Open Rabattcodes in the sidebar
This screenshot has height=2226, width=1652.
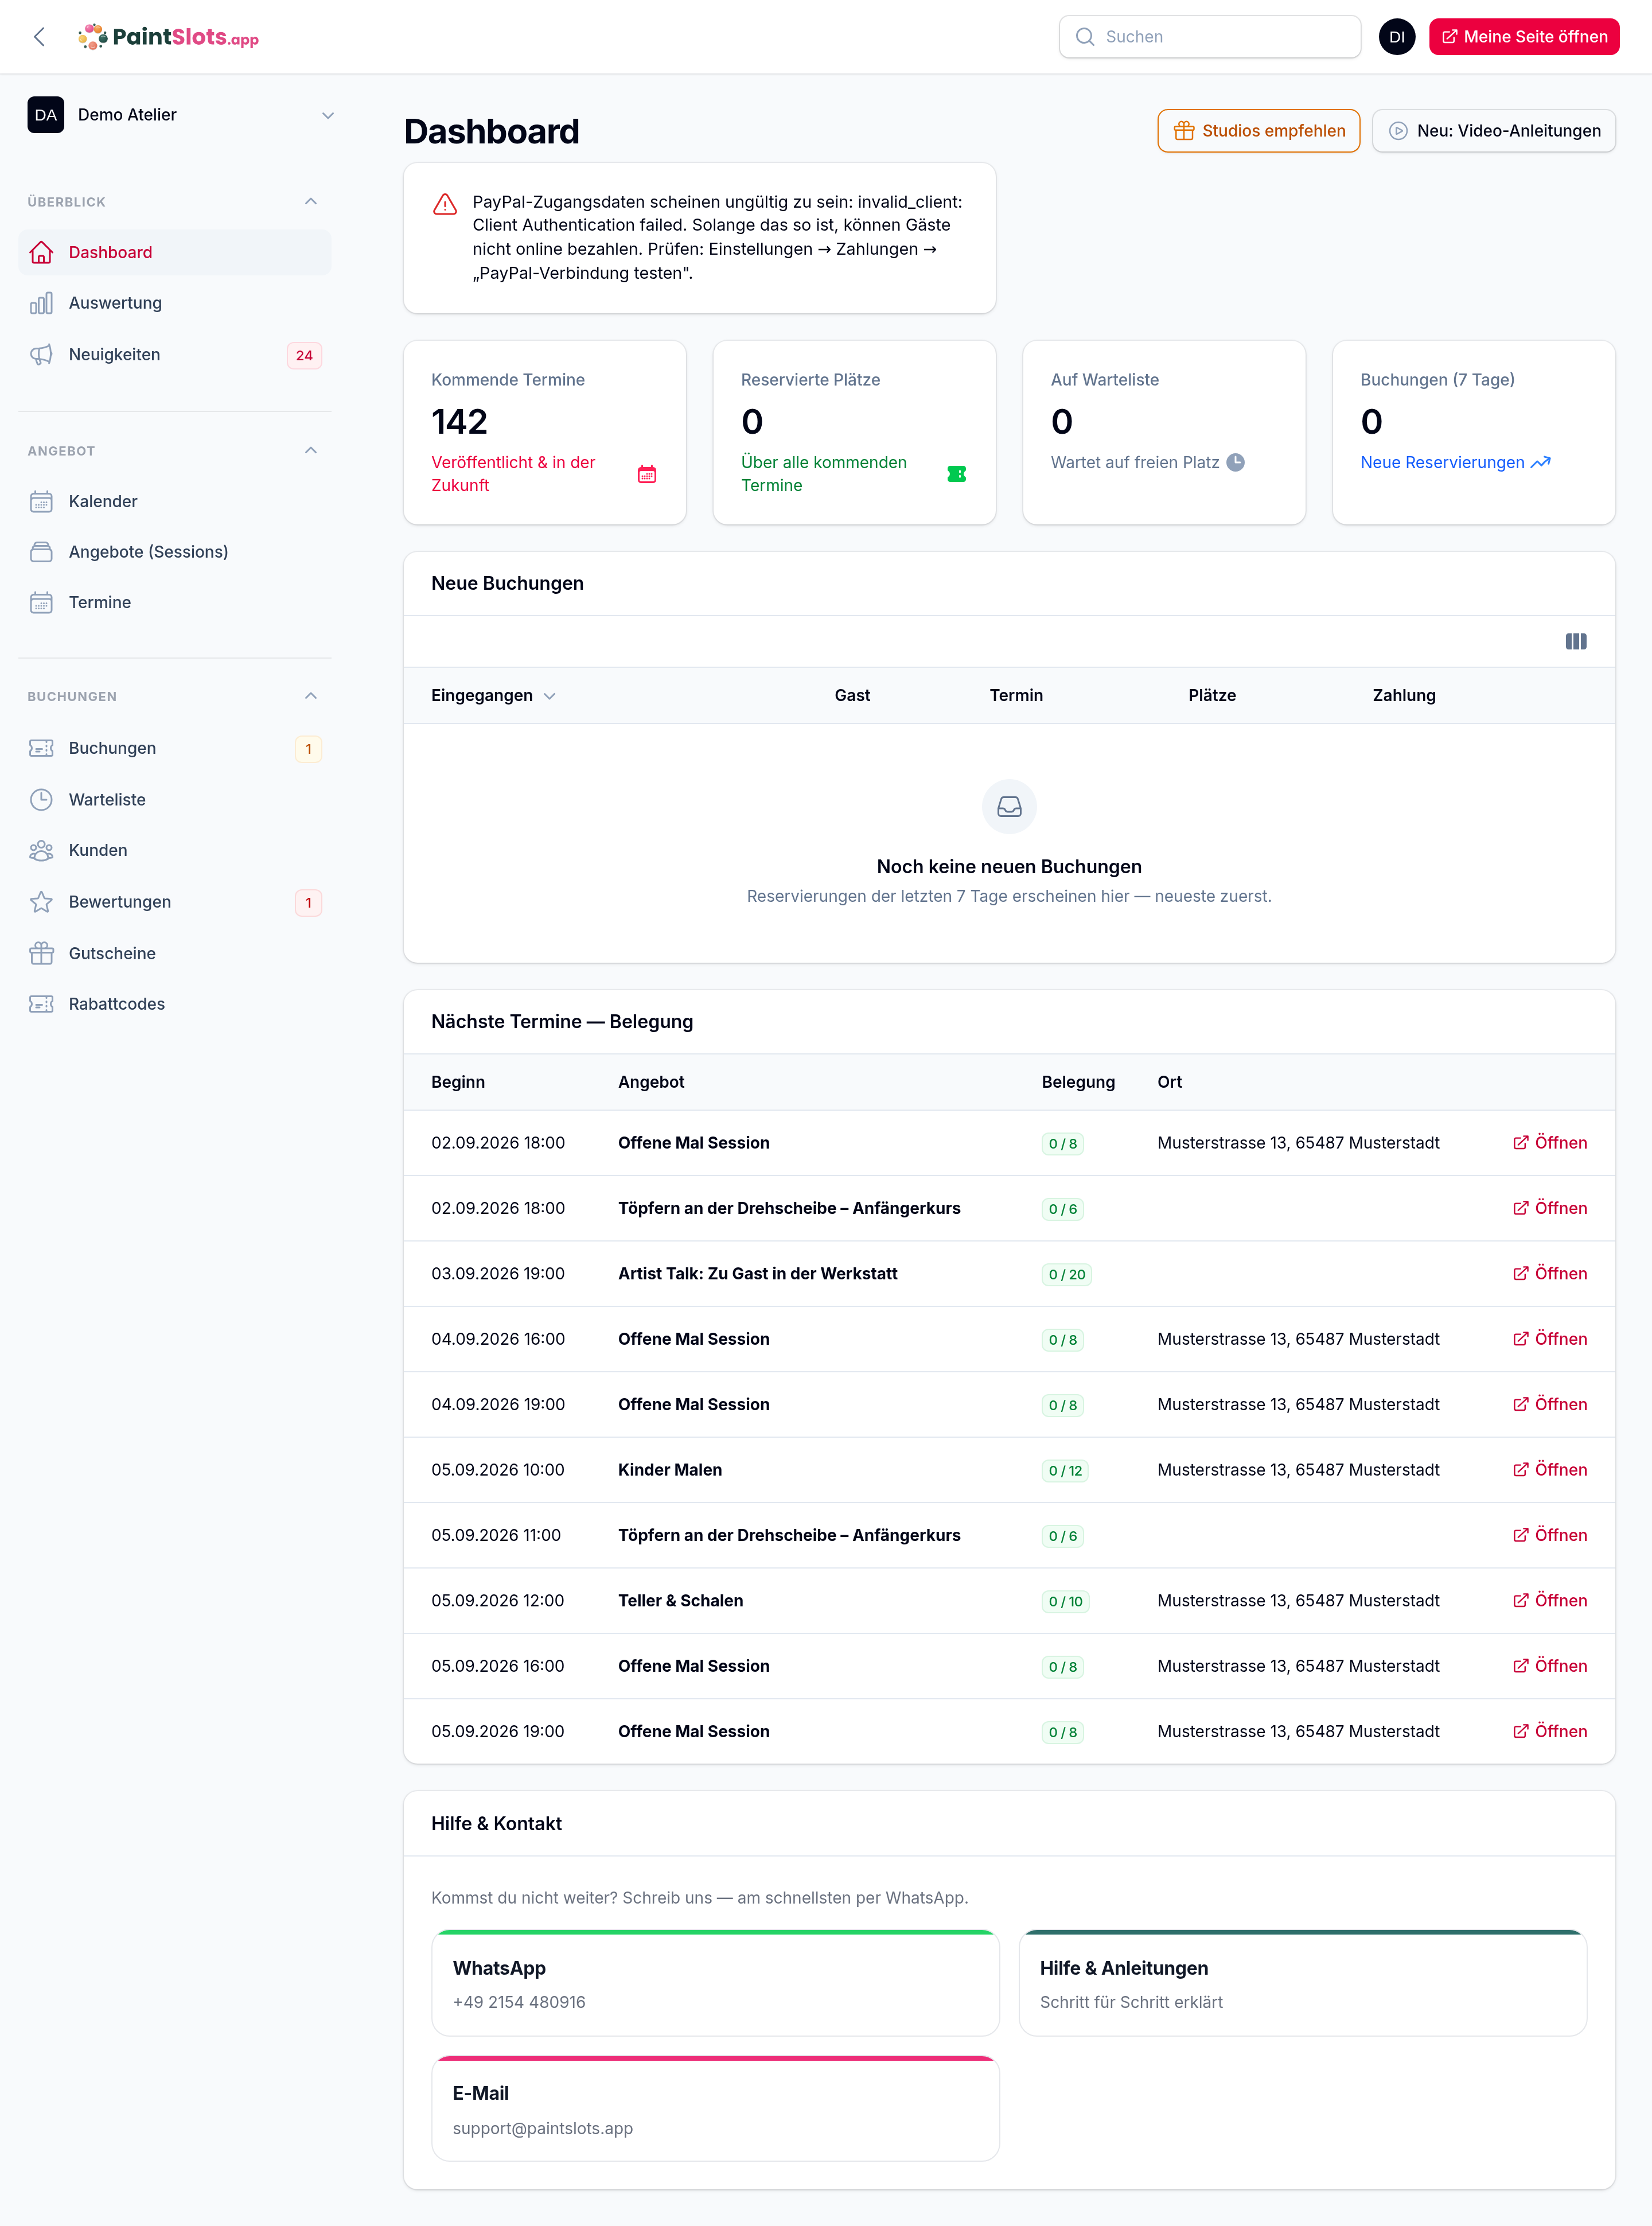(x=175, y=1004)
